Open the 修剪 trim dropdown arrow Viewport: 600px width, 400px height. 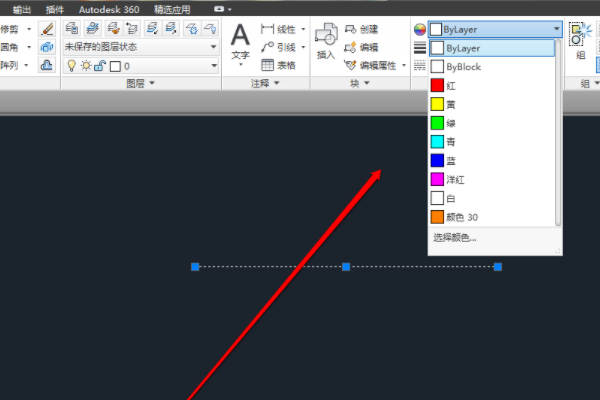(29, 29)
